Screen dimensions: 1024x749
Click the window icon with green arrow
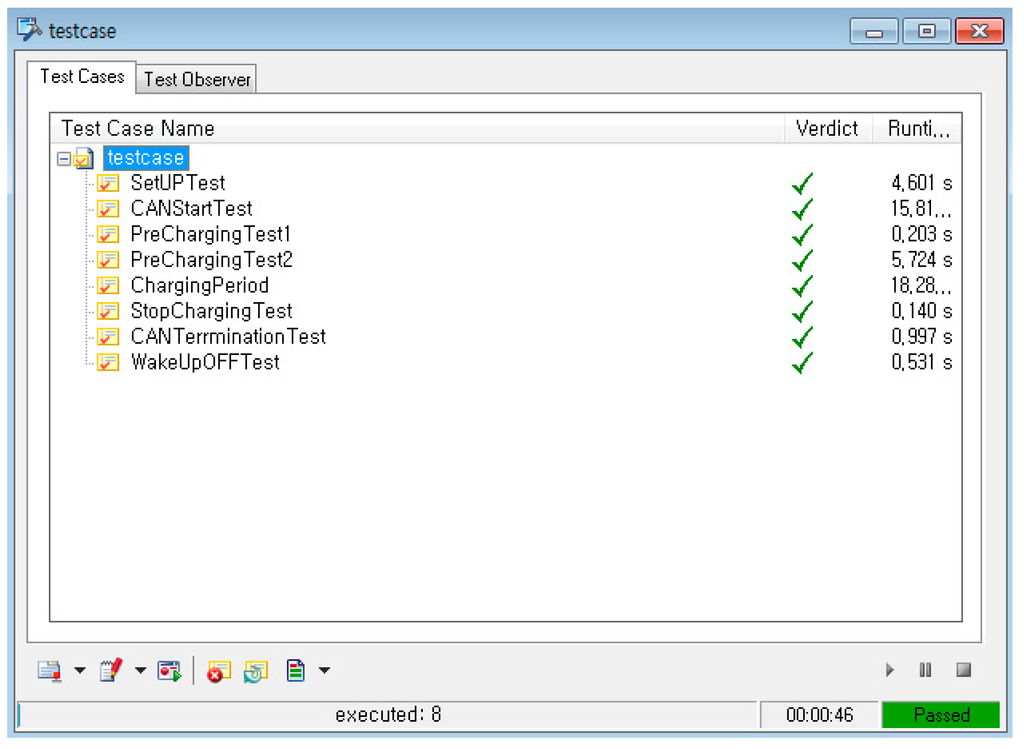[169, 671]
